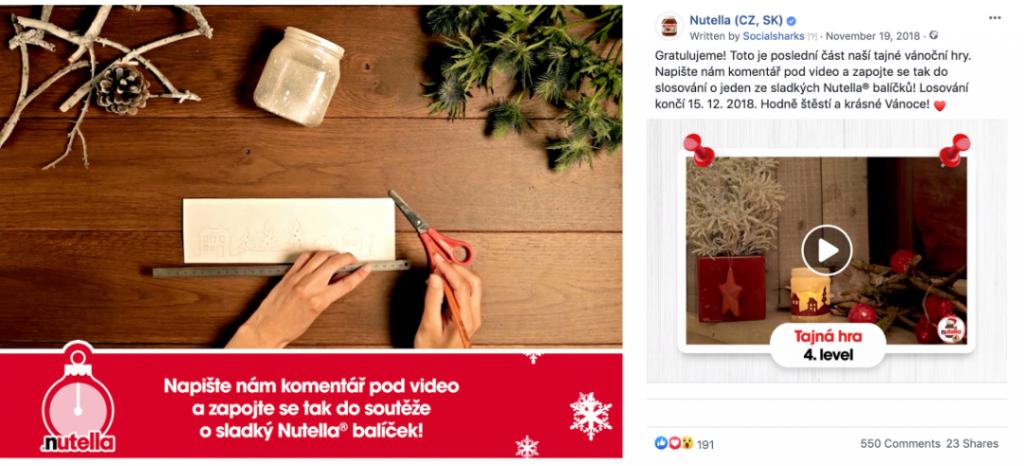
Task: Click the public globe privacy icon
Action: (933, 35)
